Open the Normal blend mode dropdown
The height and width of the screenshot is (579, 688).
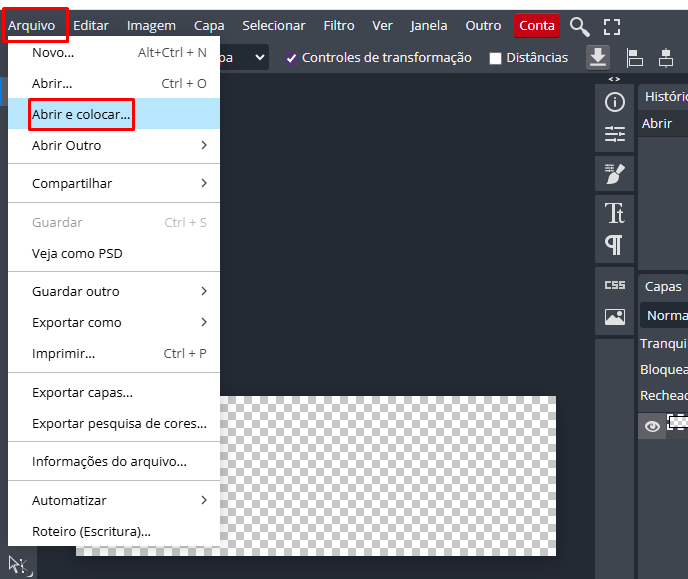point(664,315)
